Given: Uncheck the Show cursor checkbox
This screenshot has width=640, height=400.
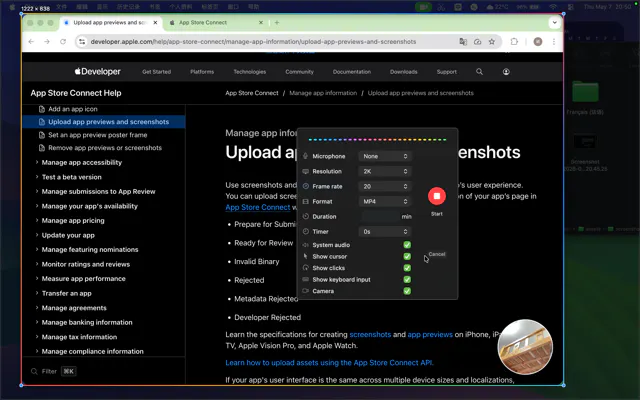Looking at the screenshot, I should coord(407,256).
